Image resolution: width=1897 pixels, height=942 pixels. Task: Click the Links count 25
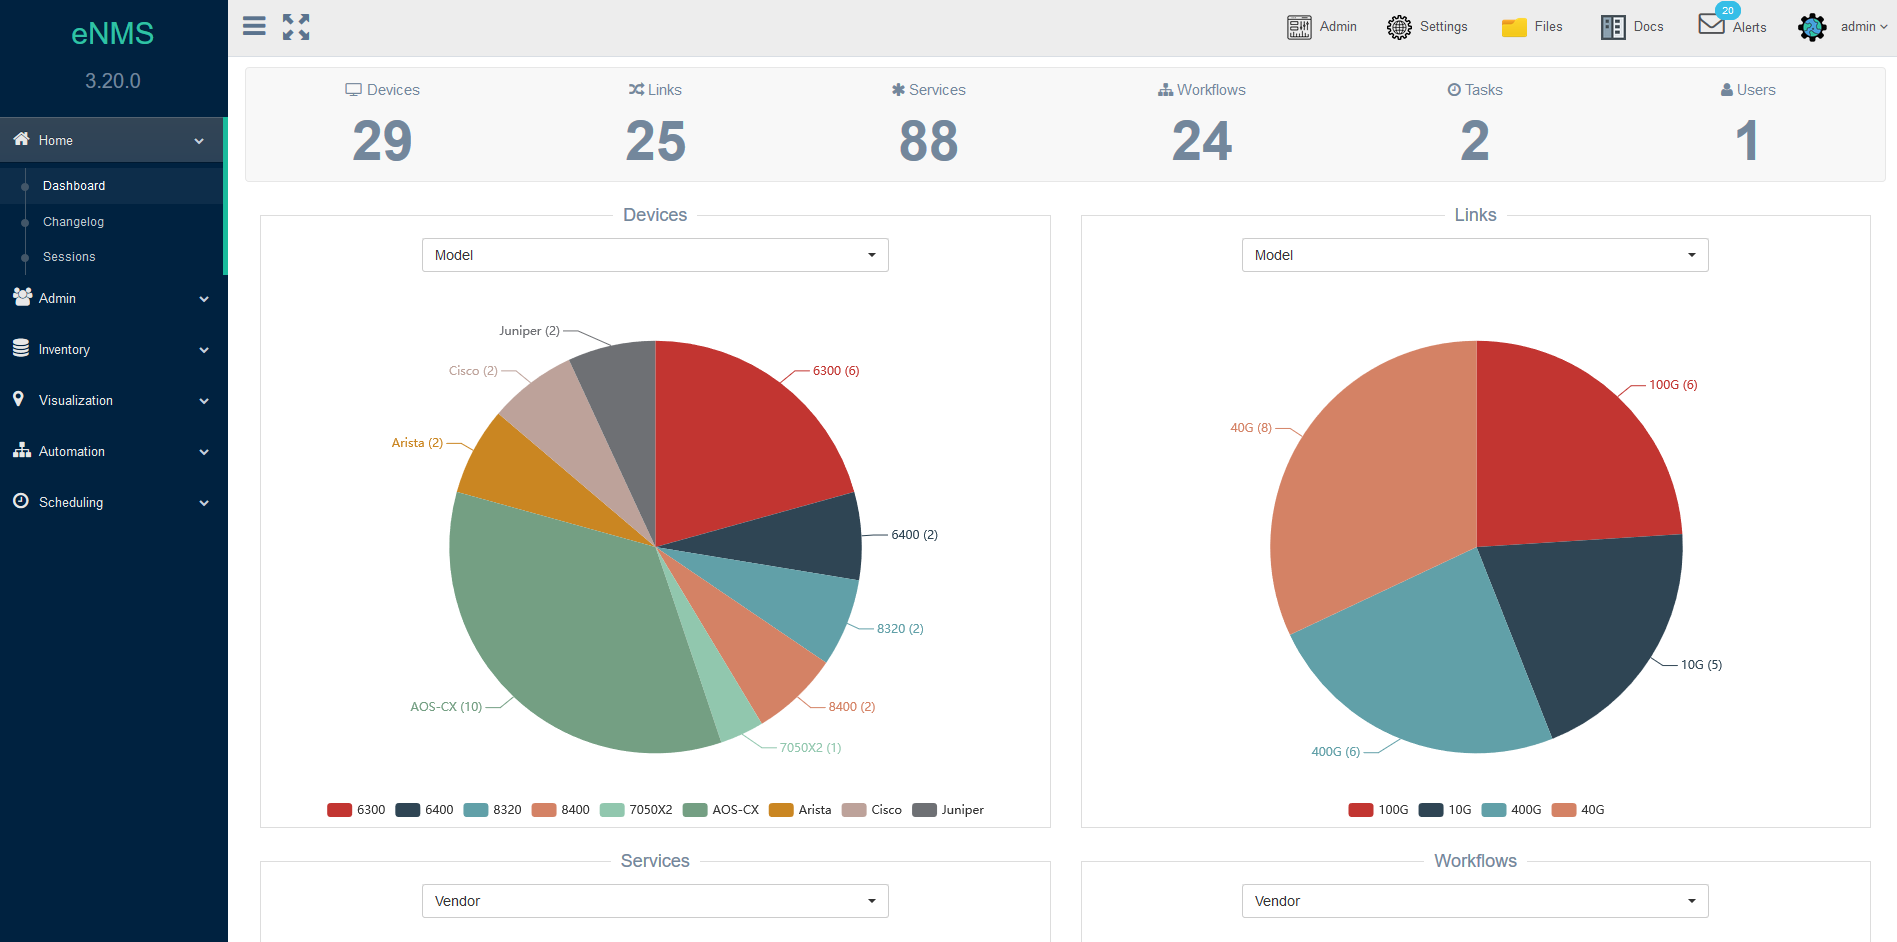click(x=656, y=141)
